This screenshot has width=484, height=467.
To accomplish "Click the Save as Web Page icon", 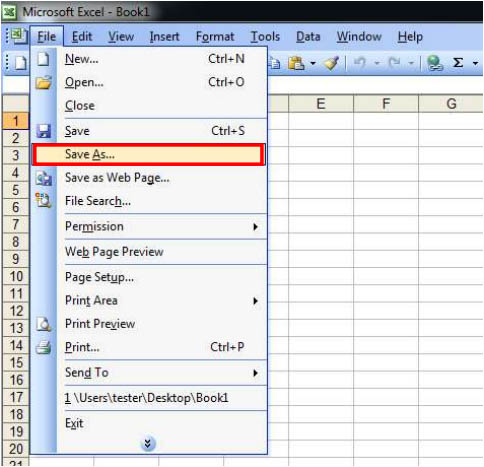I will click(44, 178).
